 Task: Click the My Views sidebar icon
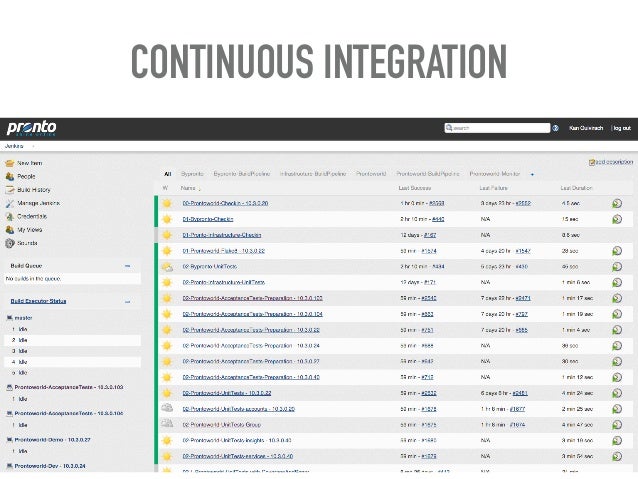pyautogui.click(x=10, y=230)
